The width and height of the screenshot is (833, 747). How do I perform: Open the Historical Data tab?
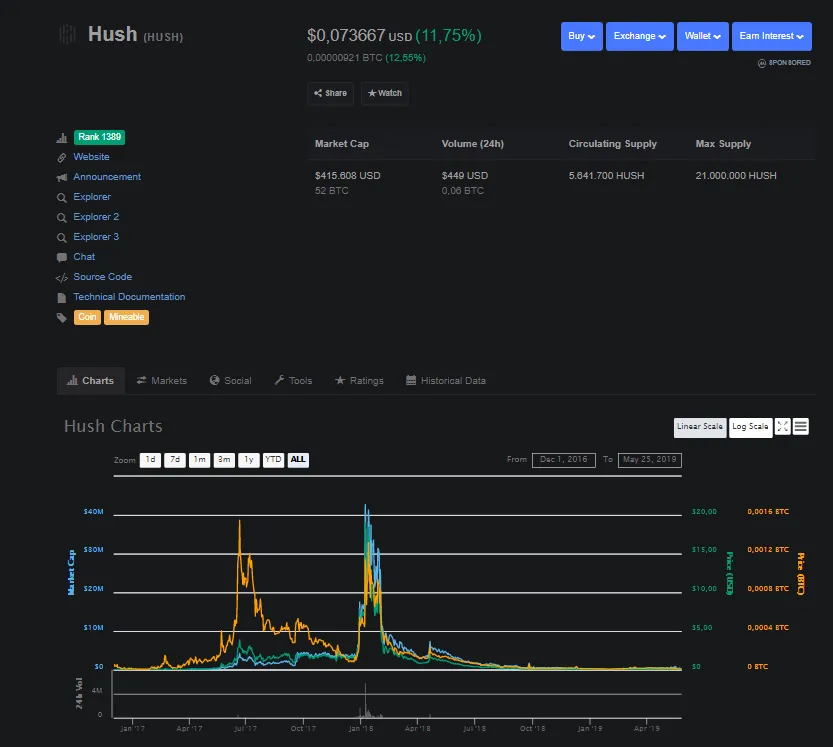(446, 381)
